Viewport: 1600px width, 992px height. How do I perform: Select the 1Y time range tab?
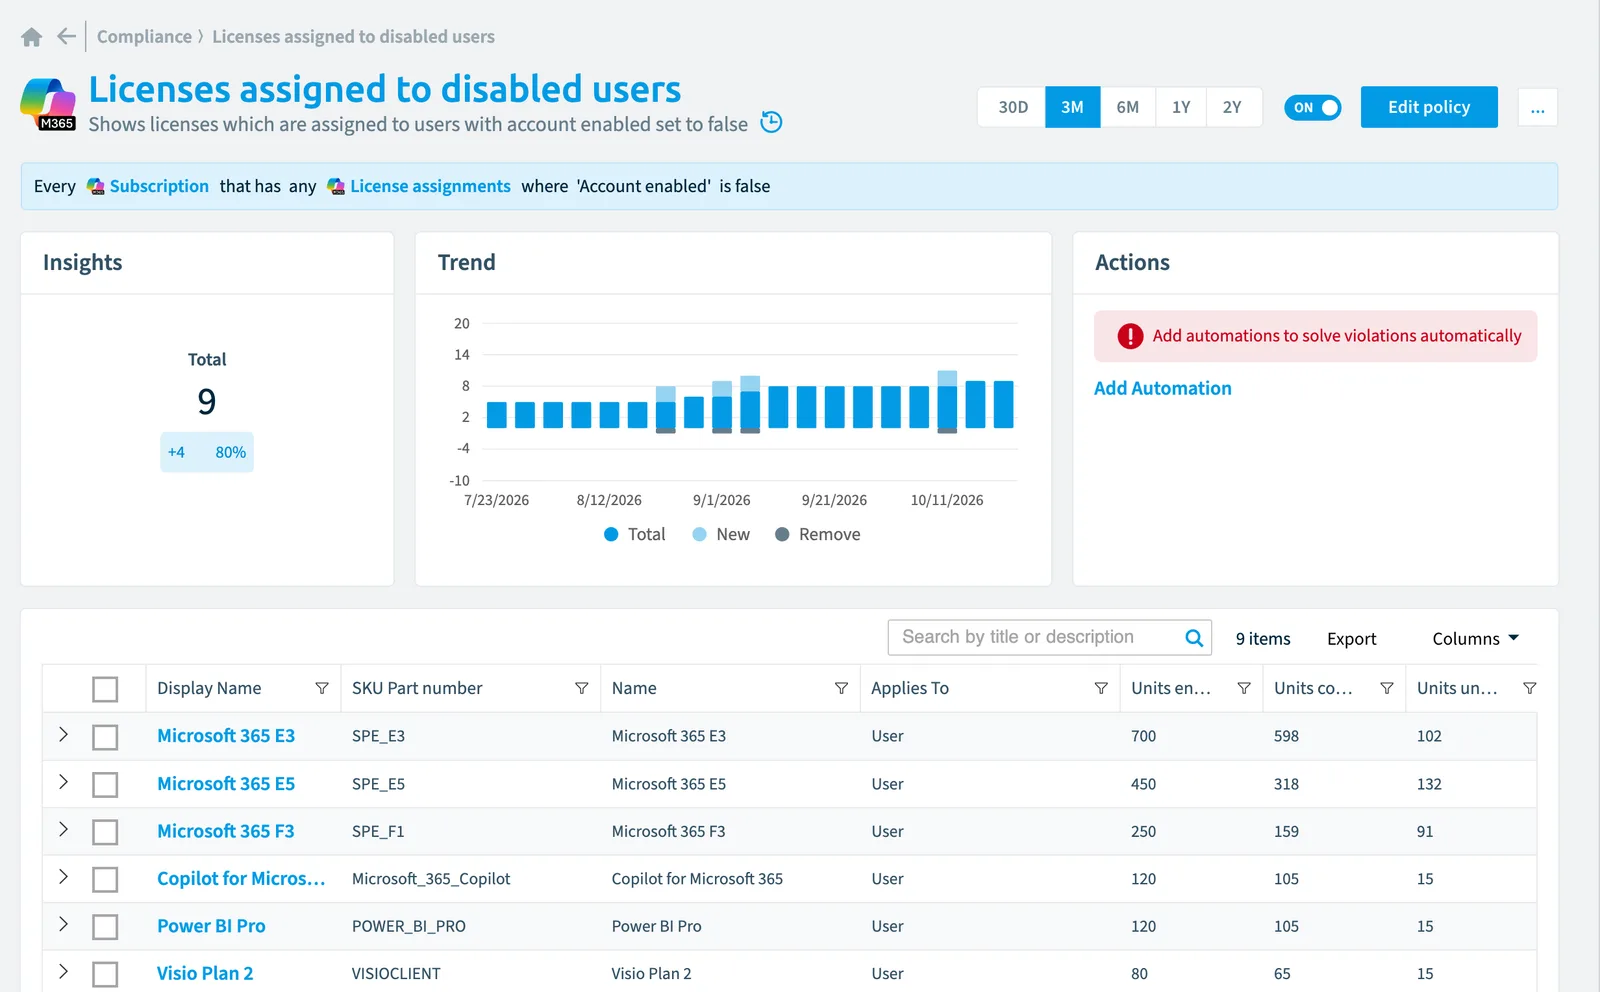(1181, 107)
